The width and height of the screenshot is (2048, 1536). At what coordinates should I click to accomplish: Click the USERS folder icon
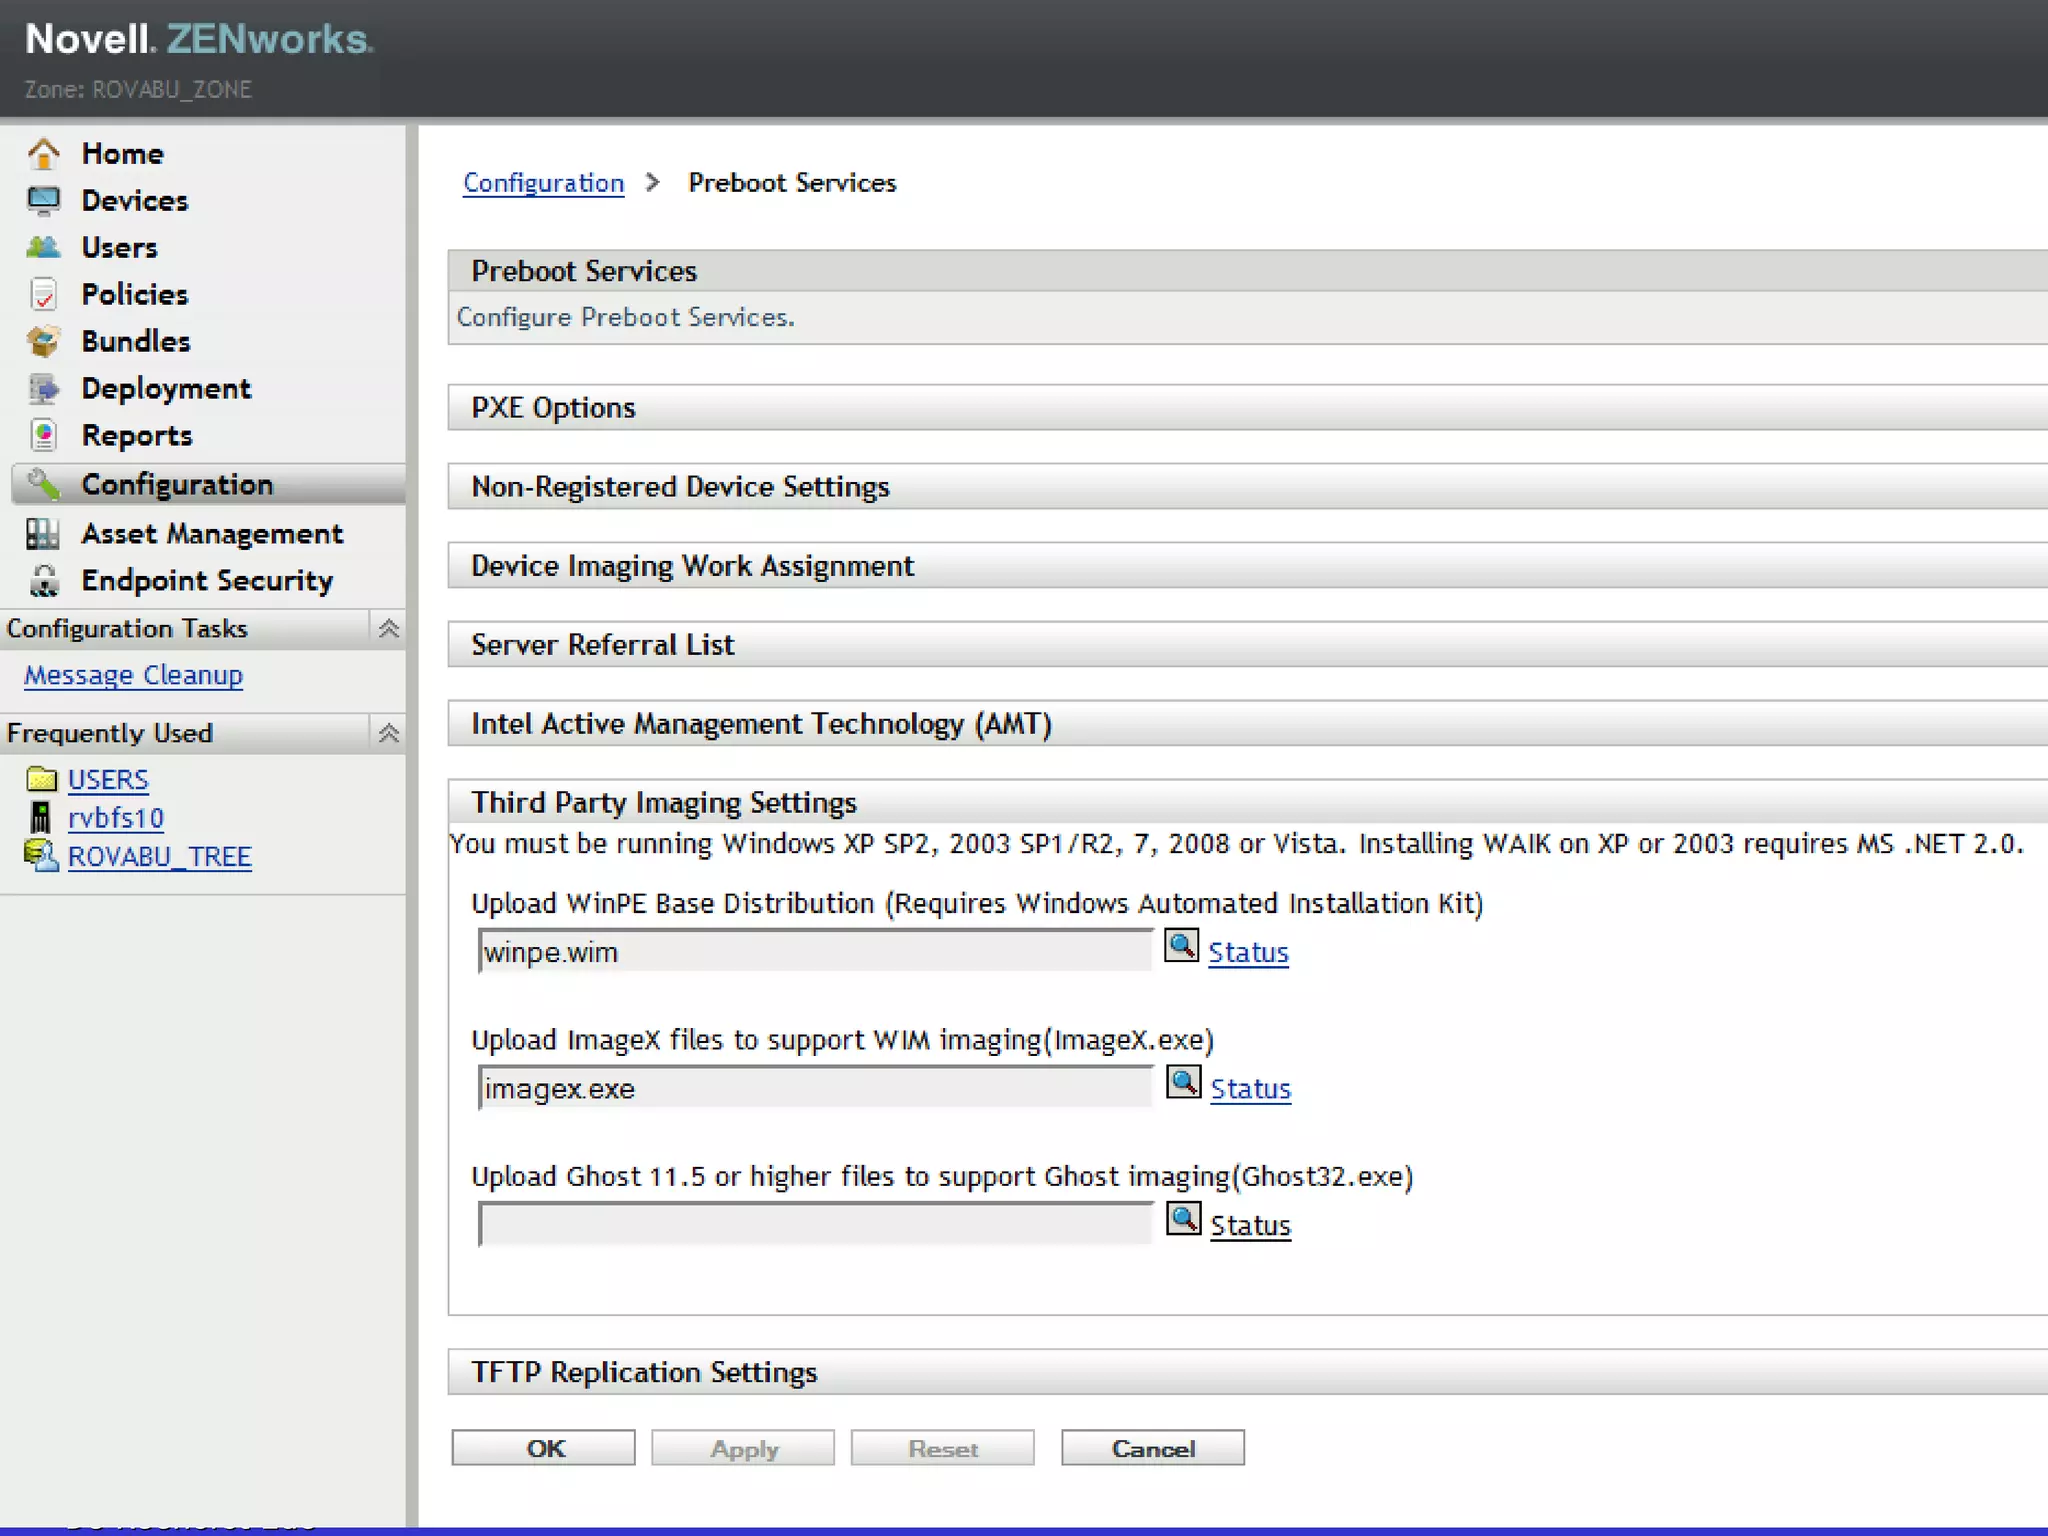(41, 779)
